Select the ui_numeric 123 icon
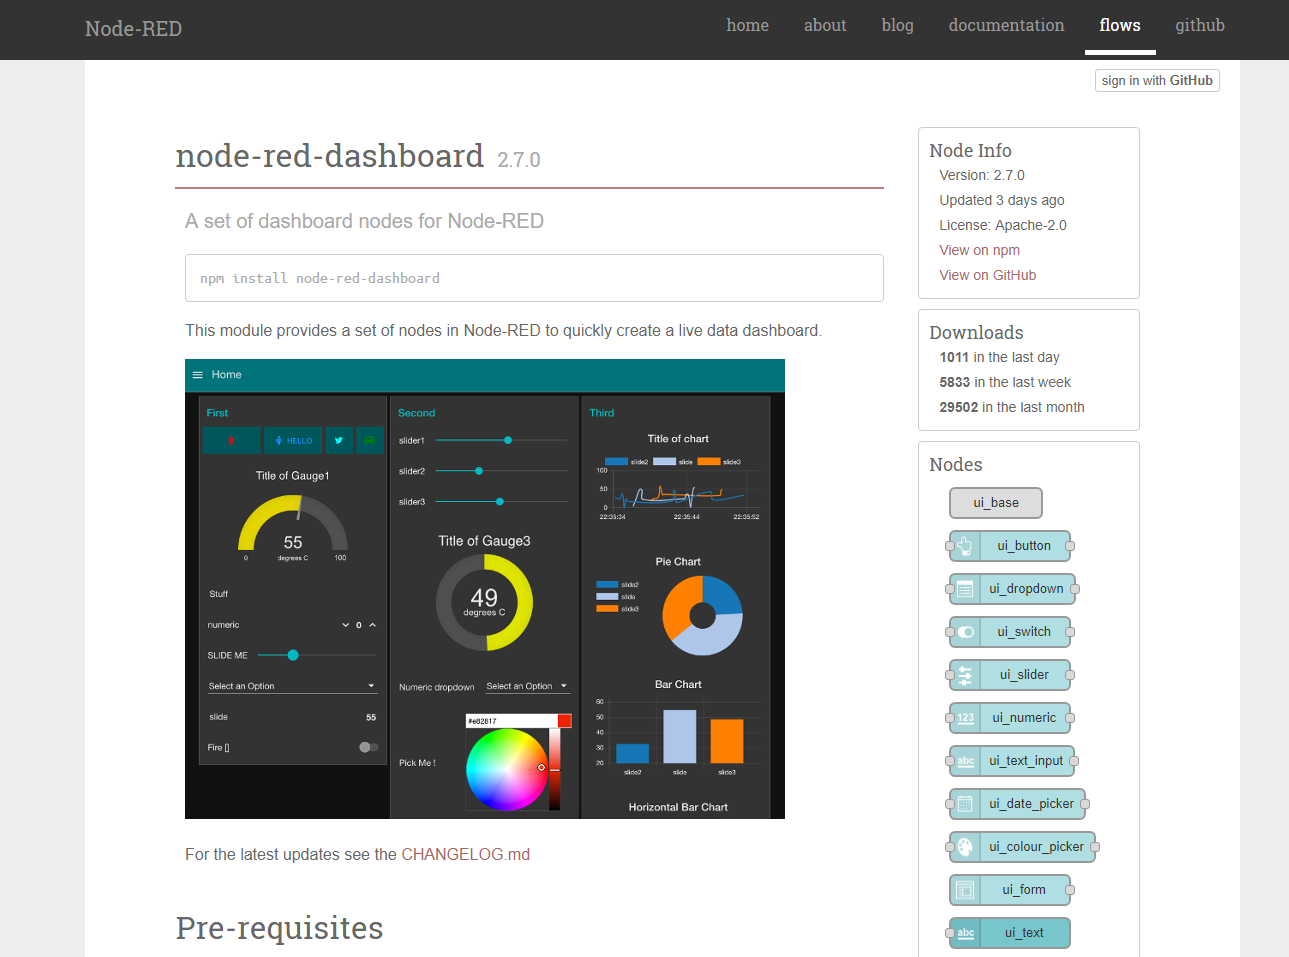The width and height of the screenshot is (1289, 957). click(x=964, y=718)
